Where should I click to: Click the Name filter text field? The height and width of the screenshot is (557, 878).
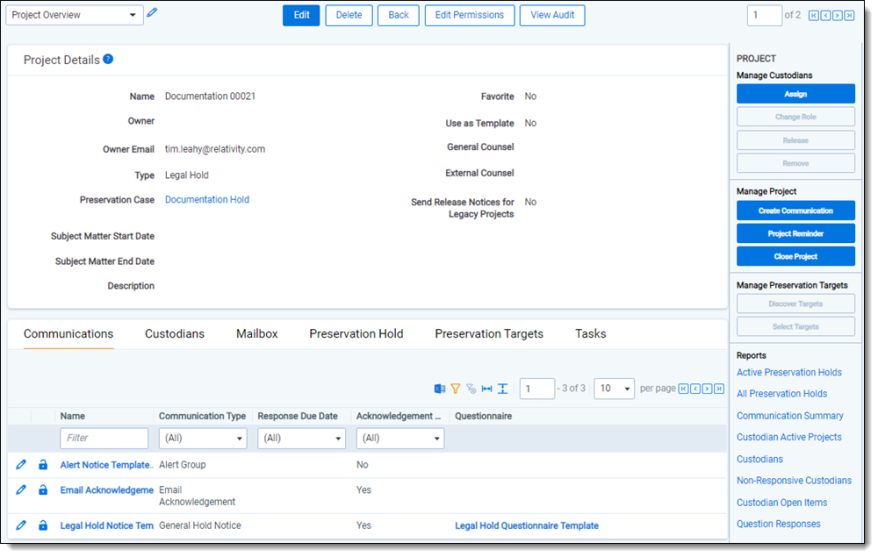104,438
